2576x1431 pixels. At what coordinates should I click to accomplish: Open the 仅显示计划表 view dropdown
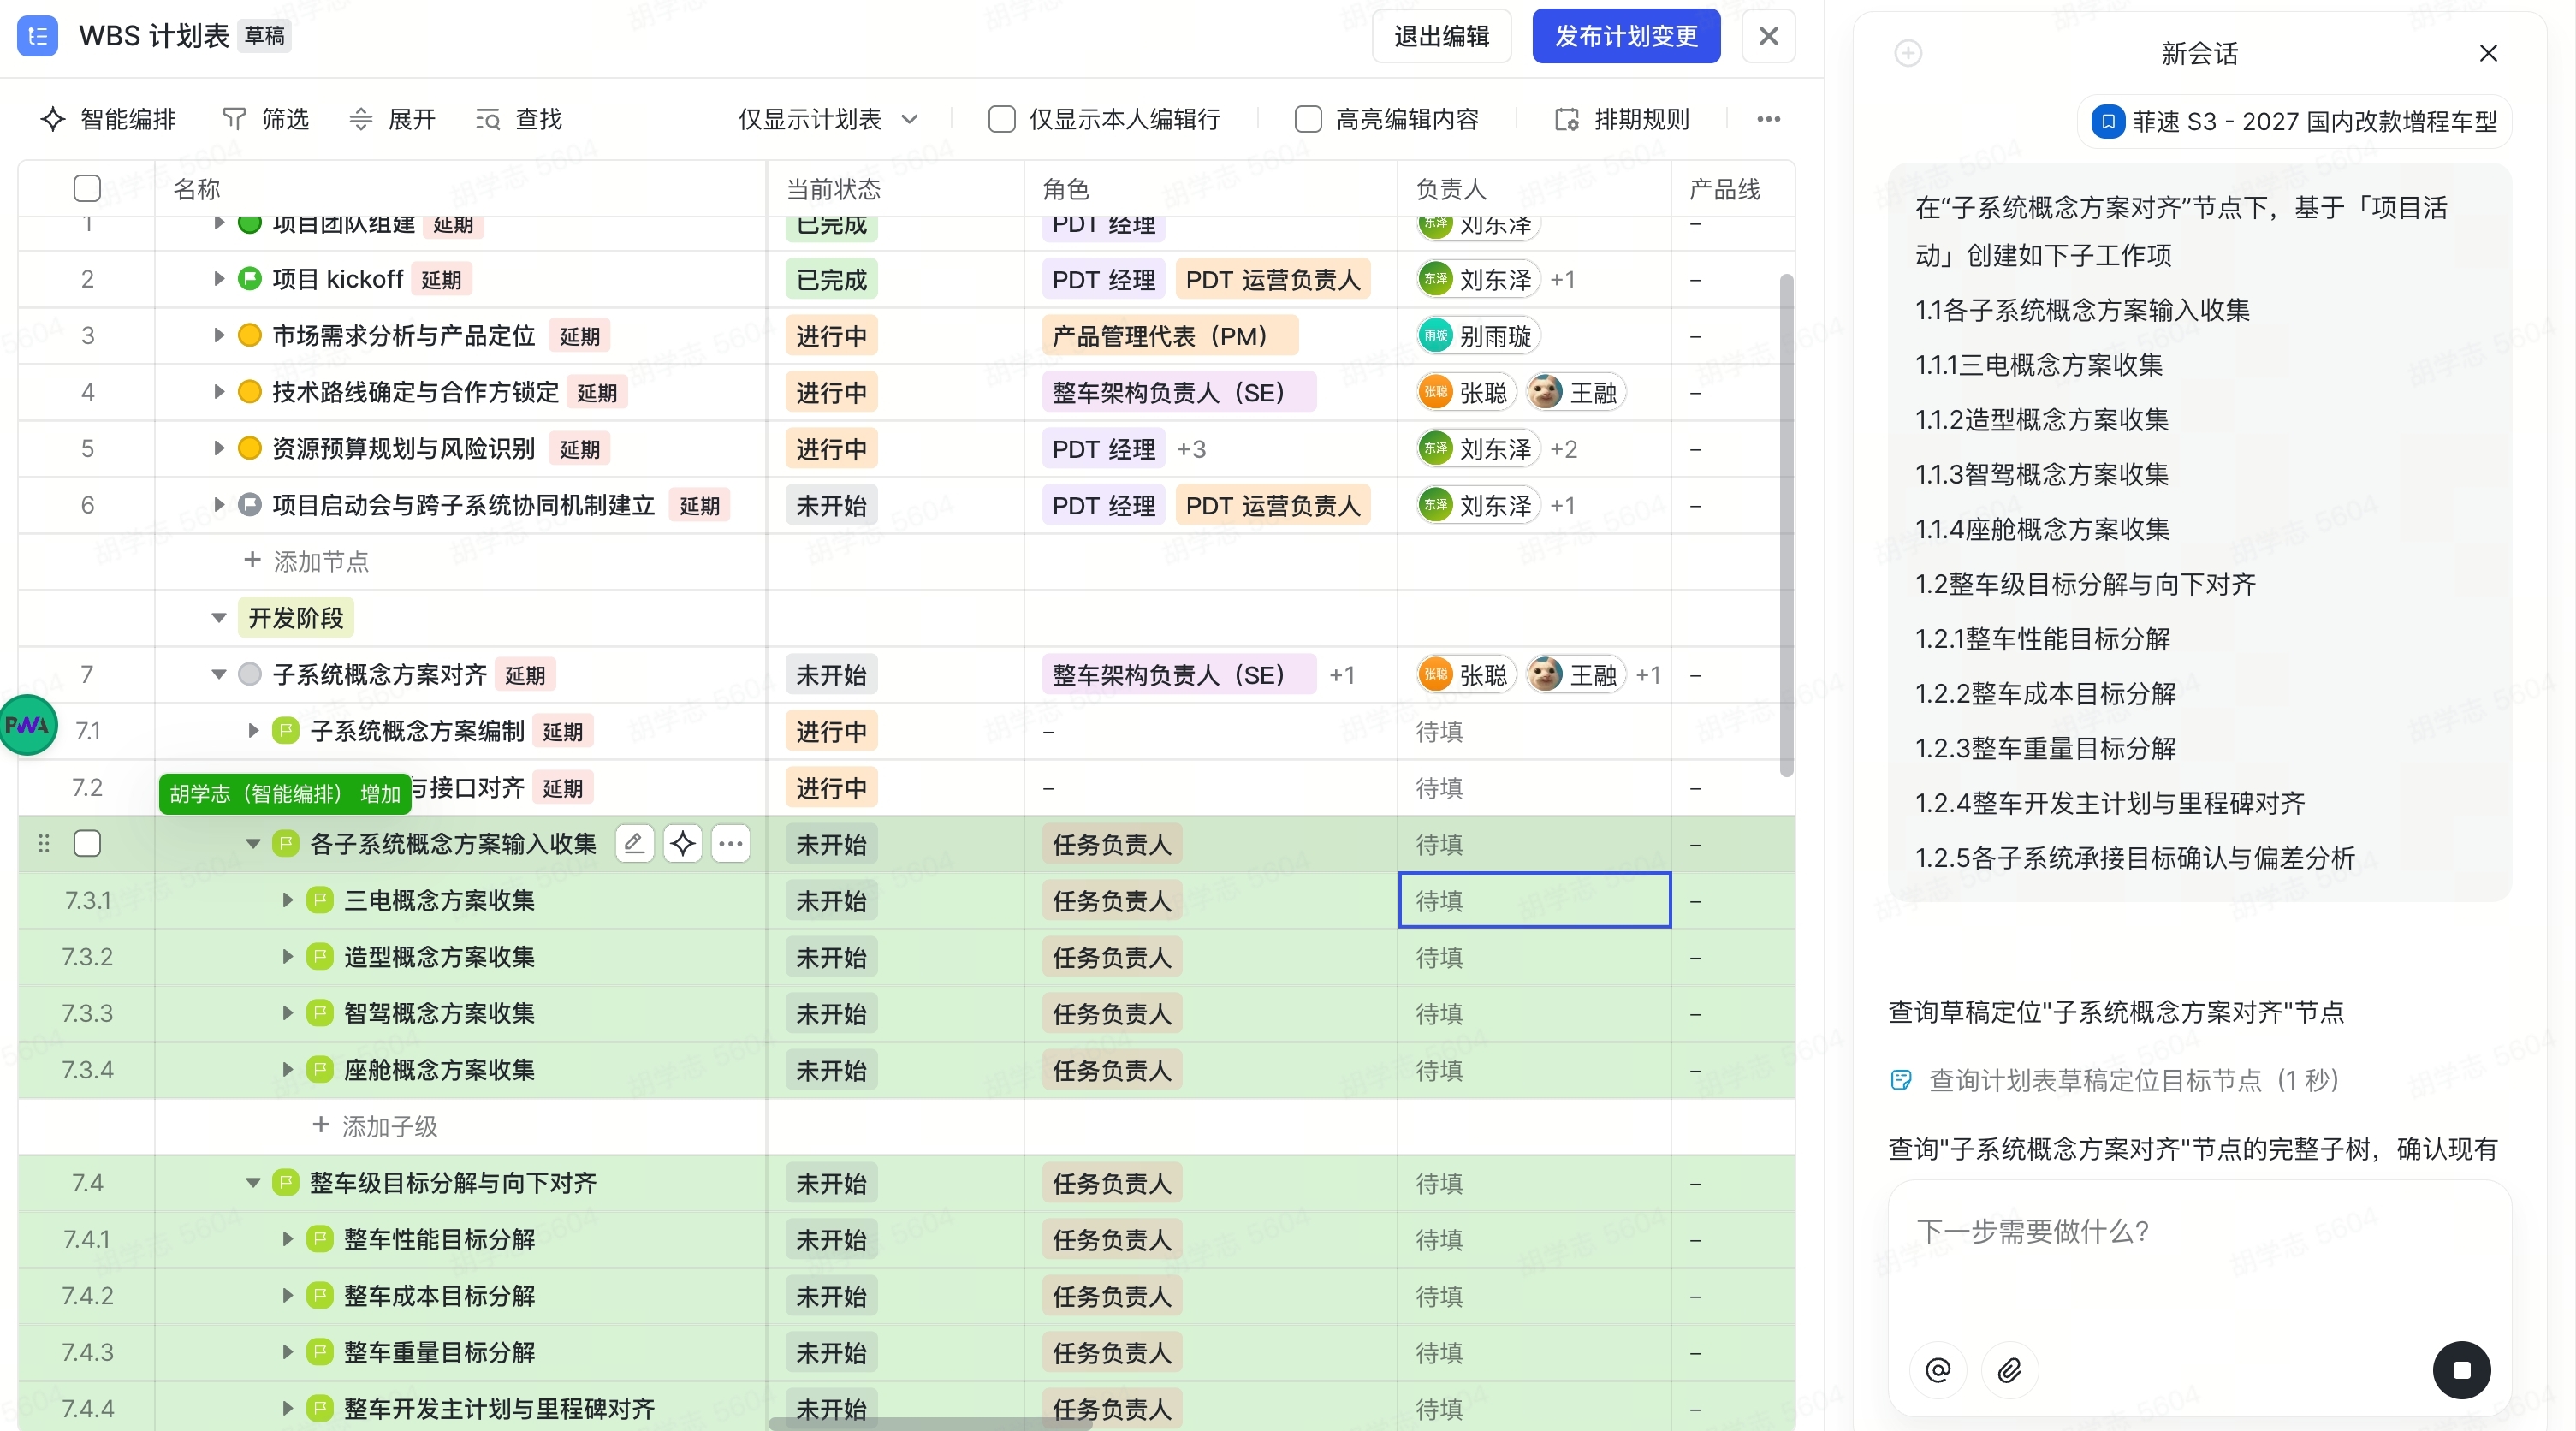coord(828,119)
